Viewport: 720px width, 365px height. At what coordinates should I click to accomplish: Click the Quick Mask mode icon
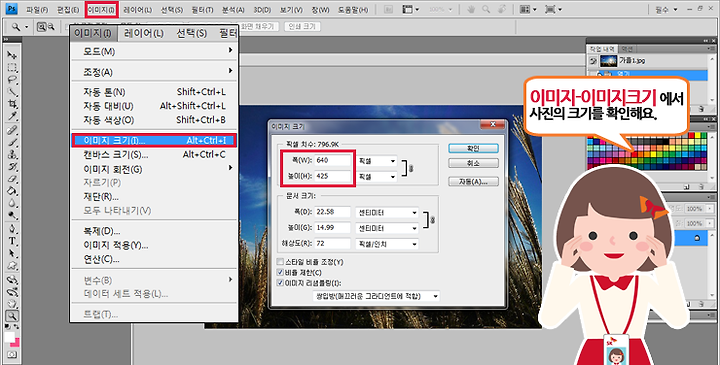point(12,355)
